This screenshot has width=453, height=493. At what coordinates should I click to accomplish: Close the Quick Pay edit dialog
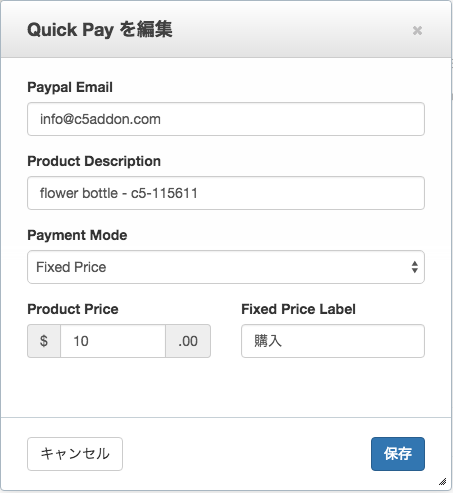[x=417, y=30]
